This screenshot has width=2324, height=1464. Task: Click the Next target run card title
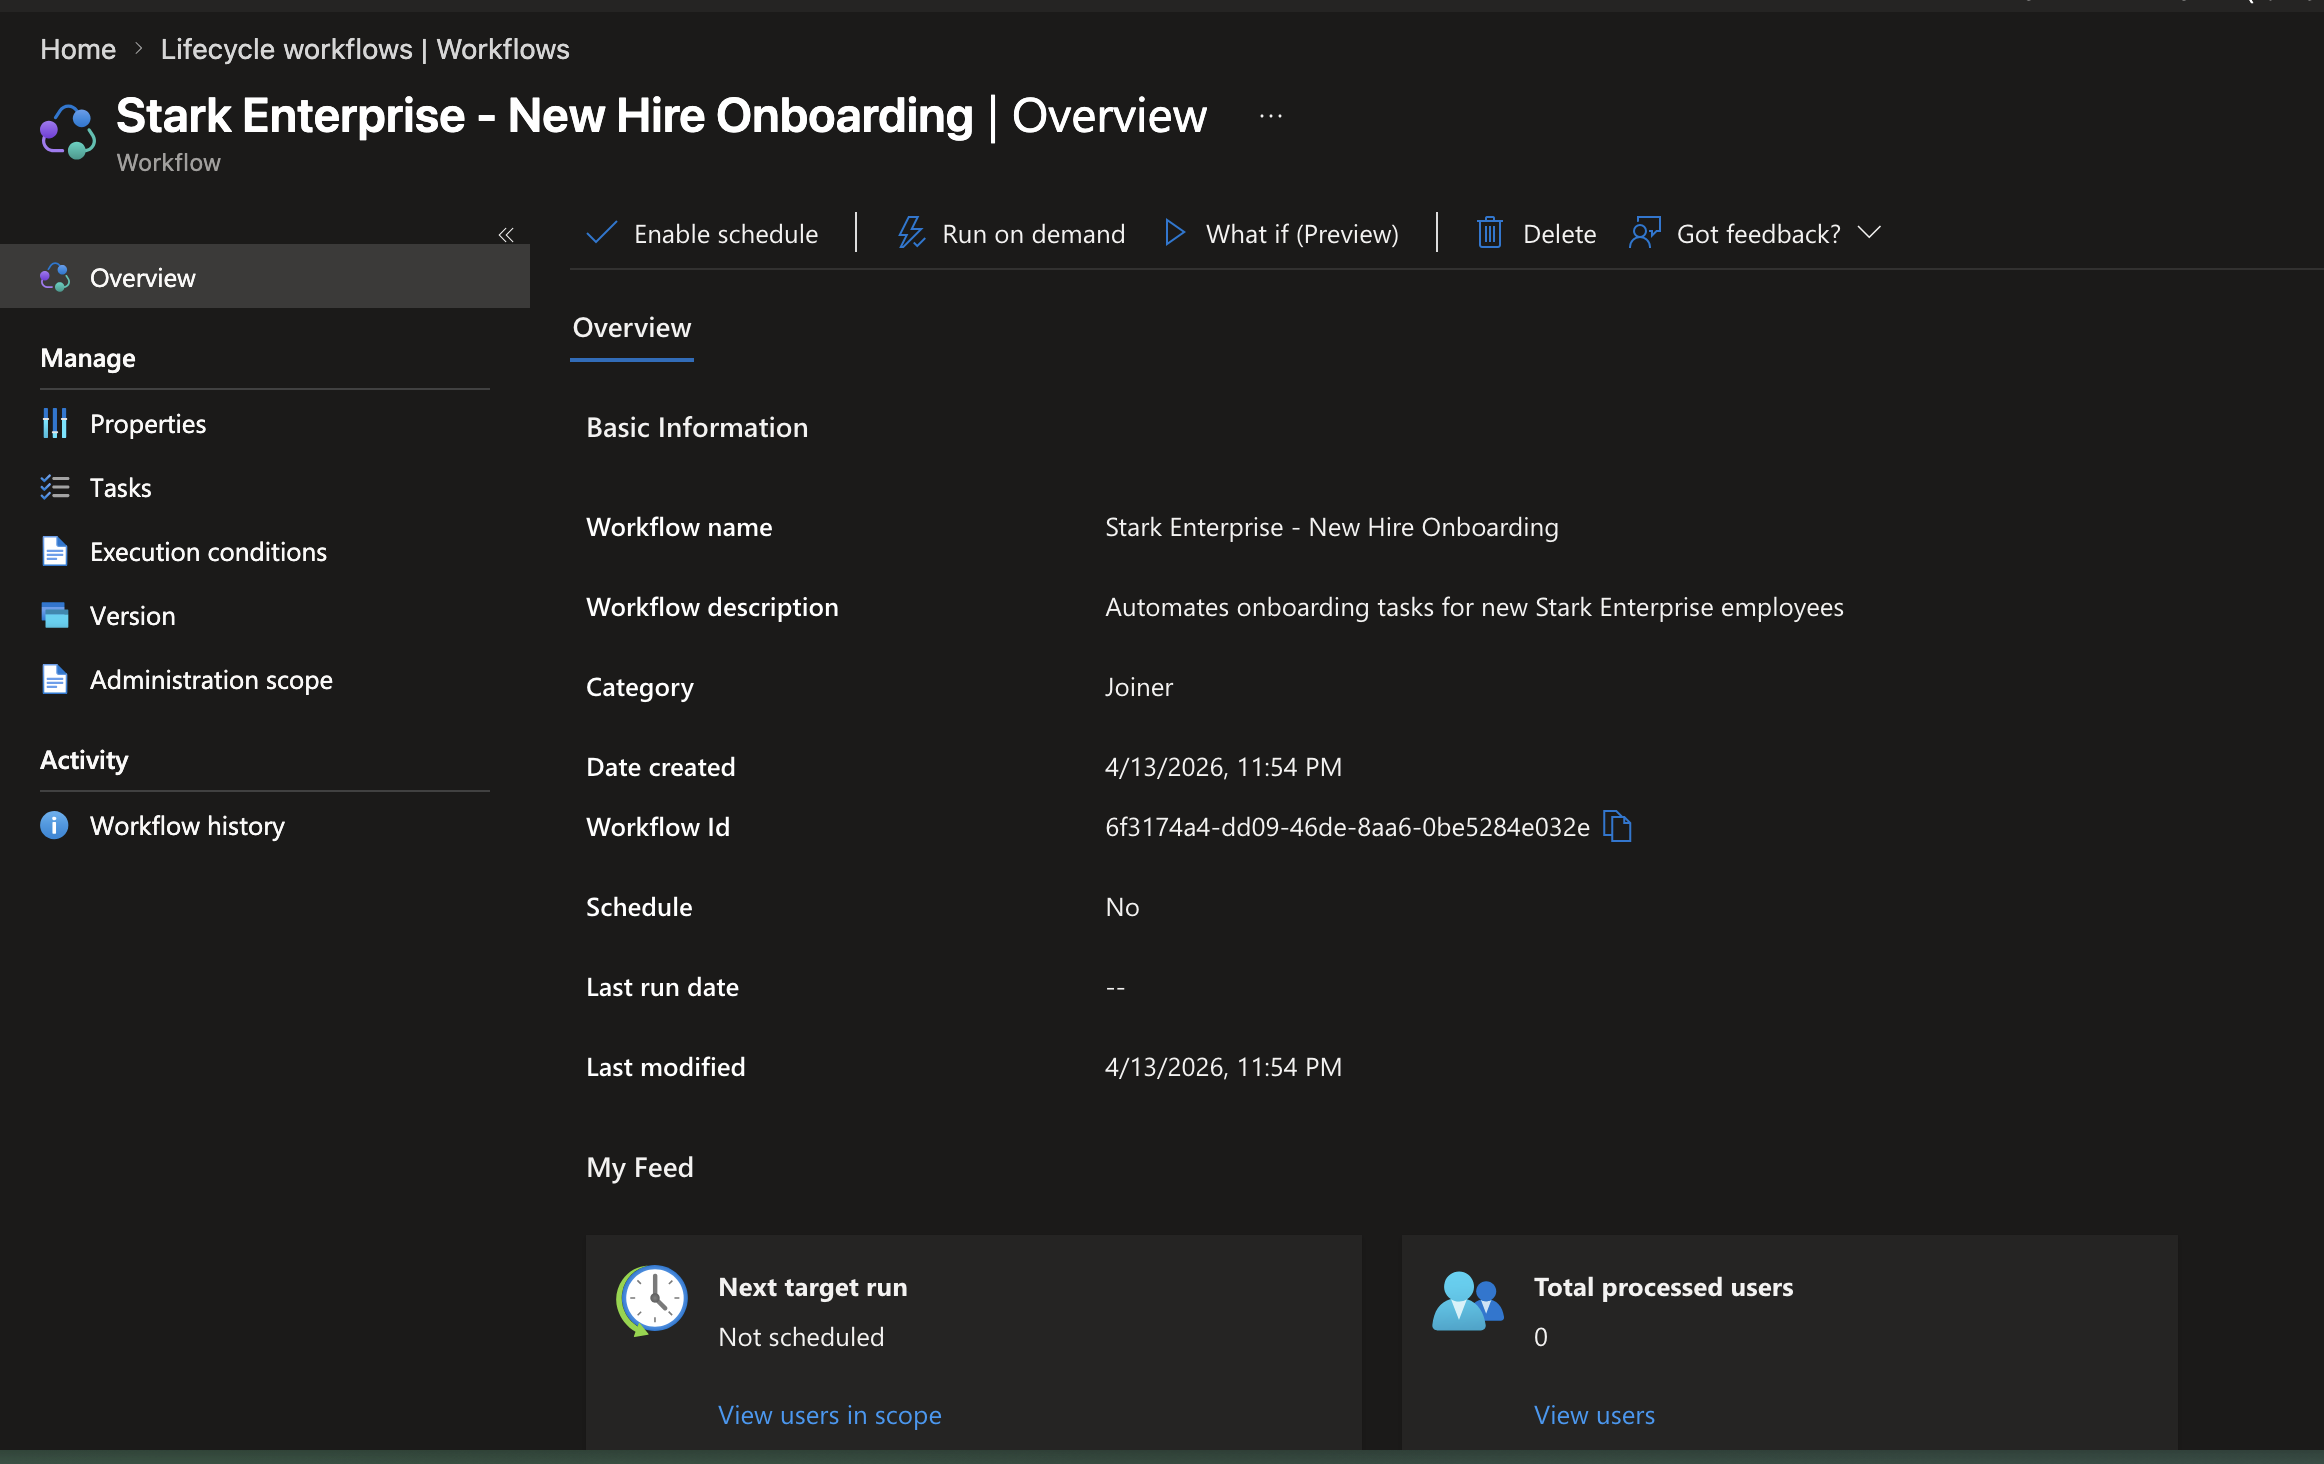[813, 1287]
